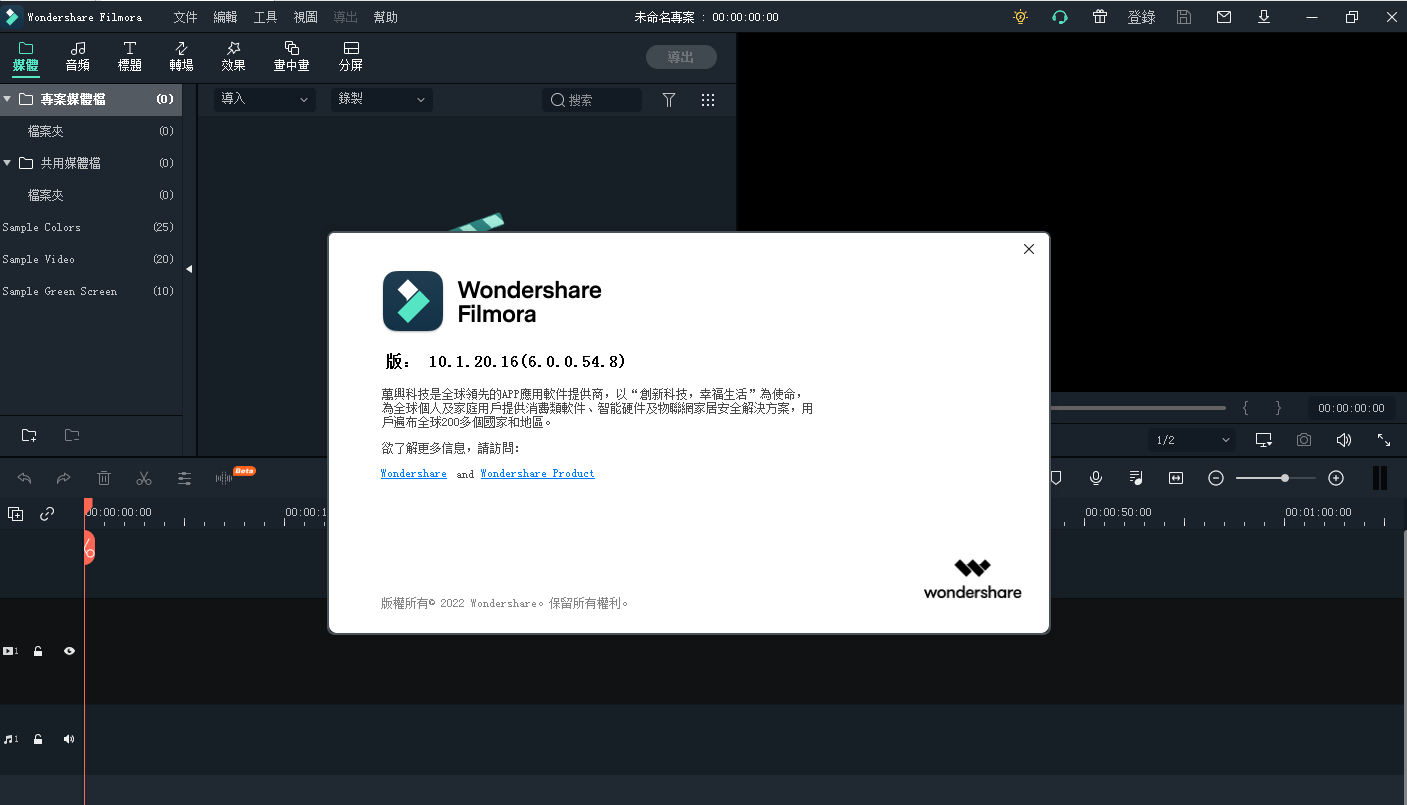
Task: Click the adjust sliders edit icon
Action: [184, 478]
